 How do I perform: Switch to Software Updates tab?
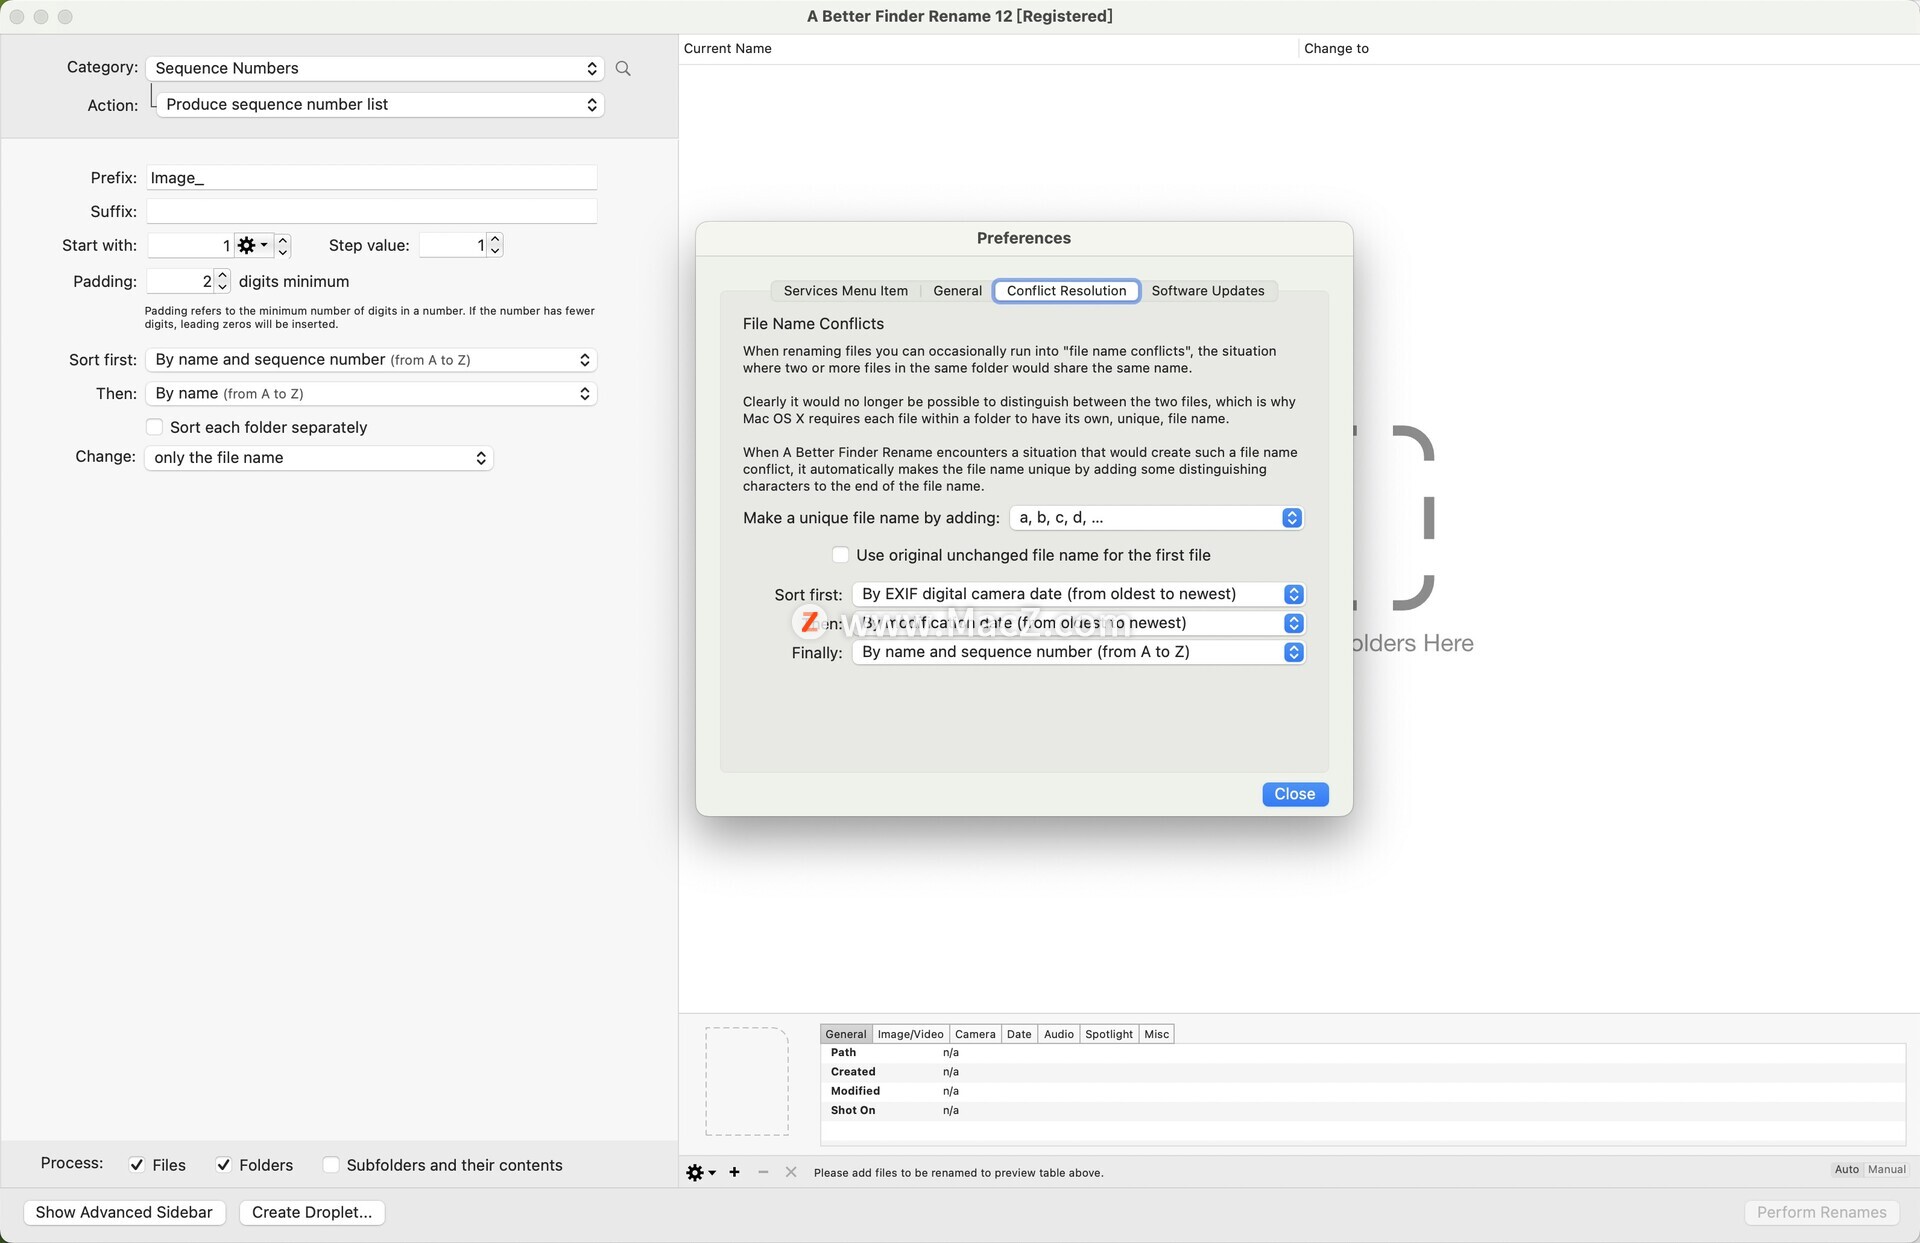click(x=1207, y=291)
